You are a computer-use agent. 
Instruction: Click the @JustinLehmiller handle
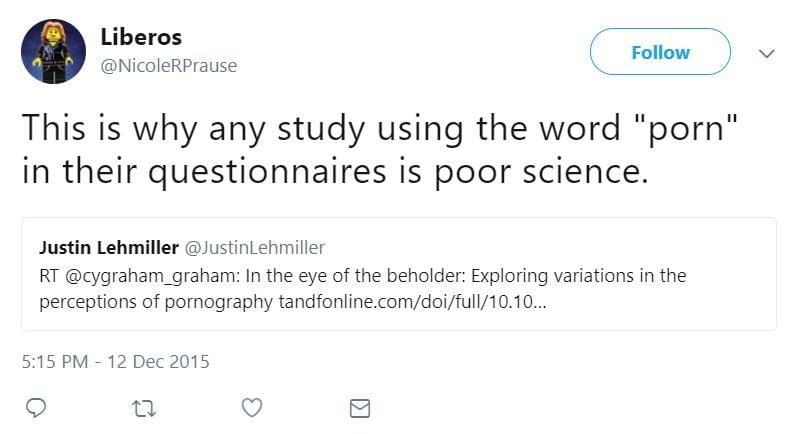pos(256,247)
